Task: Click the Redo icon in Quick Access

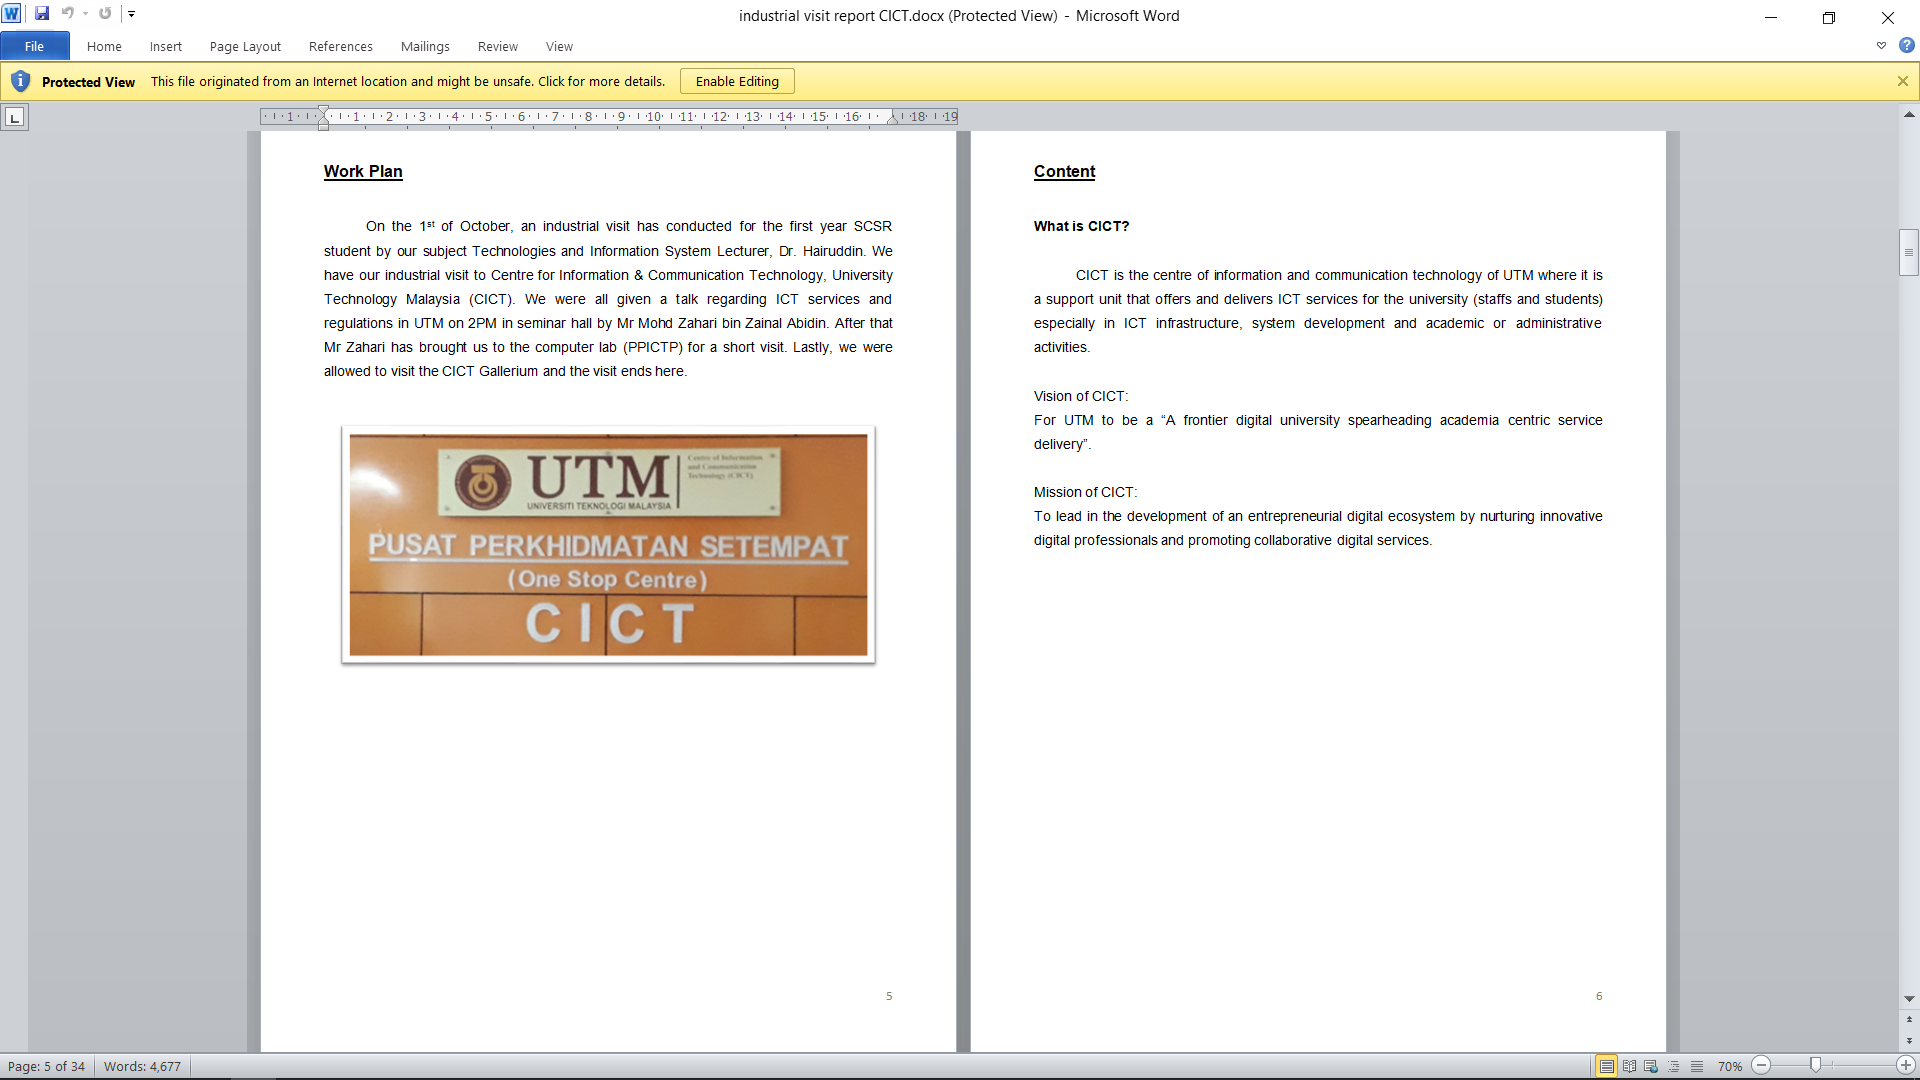Action: [x=105, y=14]
